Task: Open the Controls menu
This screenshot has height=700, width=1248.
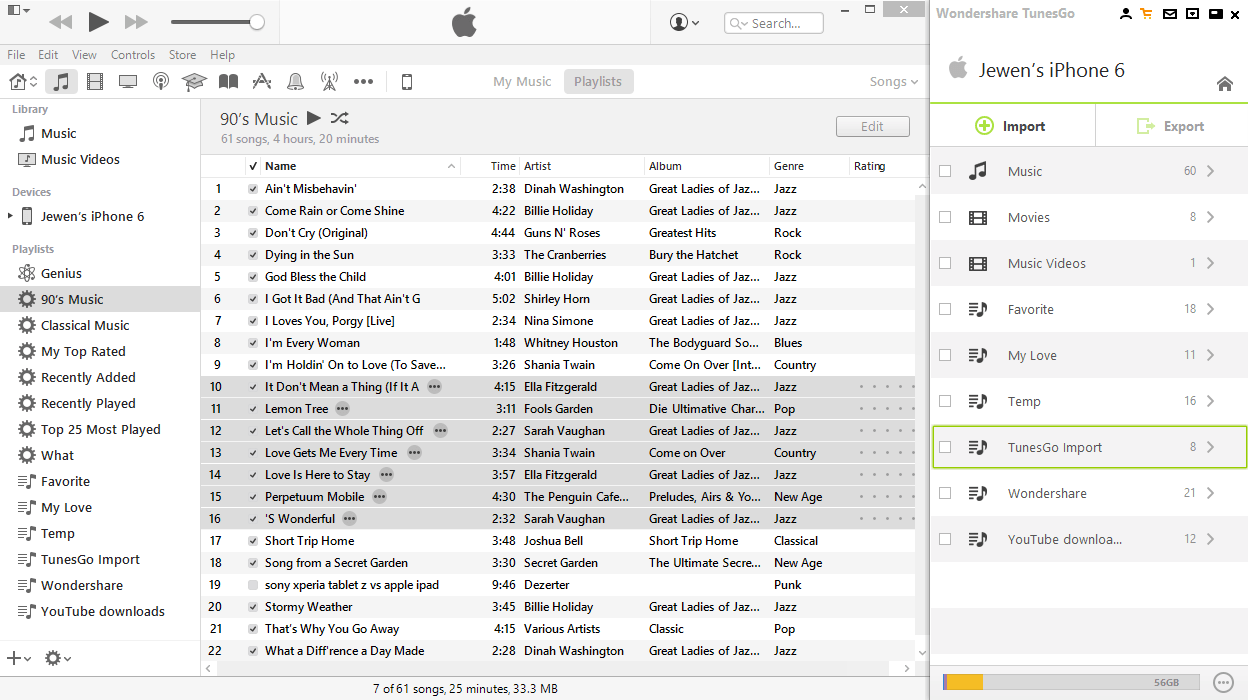Action: pyautogui.click(x=133, y=55)
